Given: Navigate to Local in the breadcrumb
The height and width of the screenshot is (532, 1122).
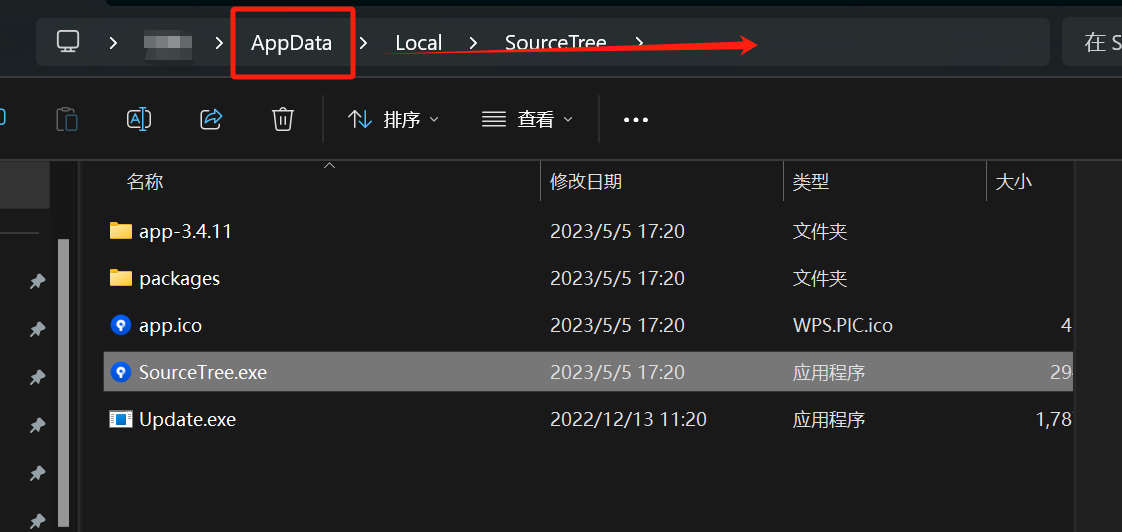Looking at the screenshot, I should coord(418,43).
